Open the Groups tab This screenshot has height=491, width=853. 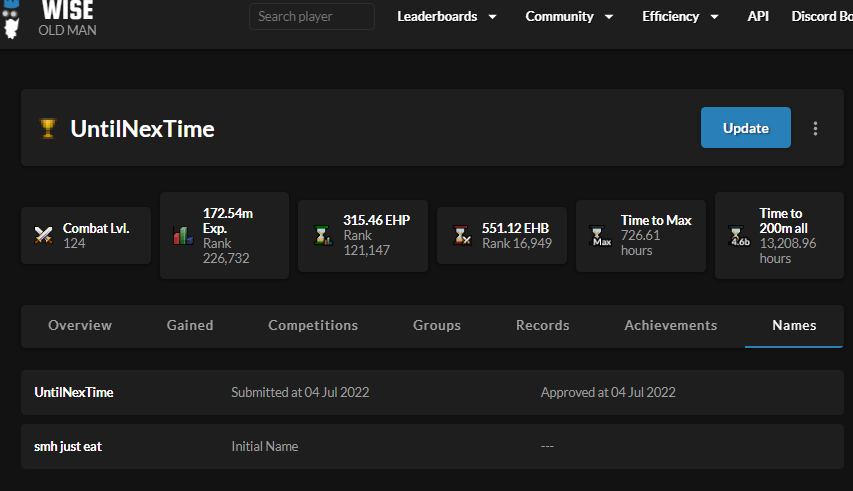(437, 325)
